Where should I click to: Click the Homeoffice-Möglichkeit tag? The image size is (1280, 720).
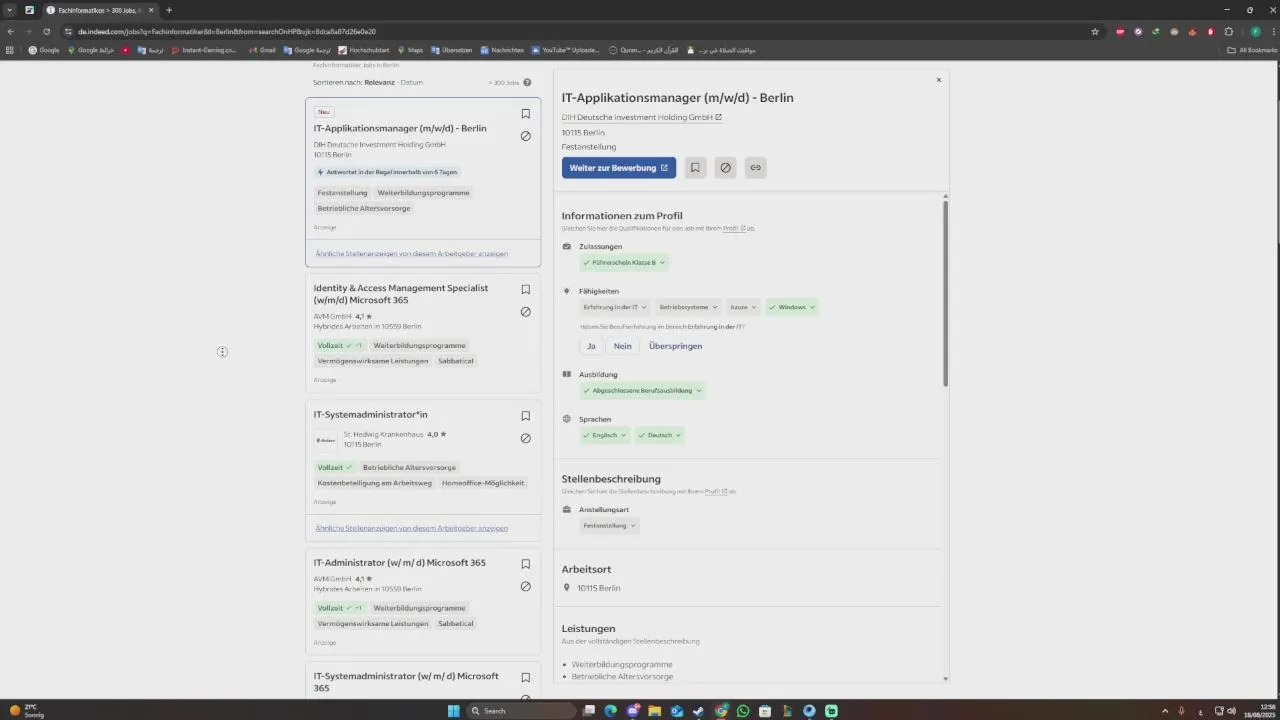(483, 483)
